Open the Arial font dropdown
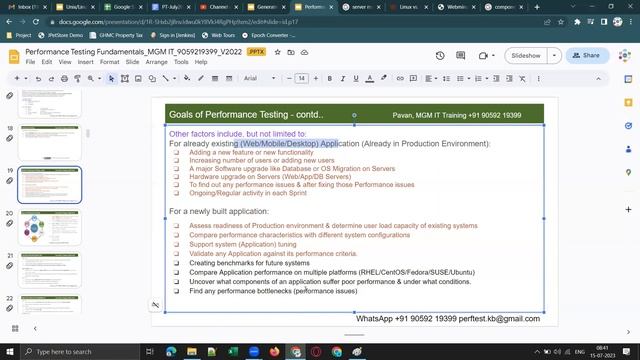 (x=260, y=78)
